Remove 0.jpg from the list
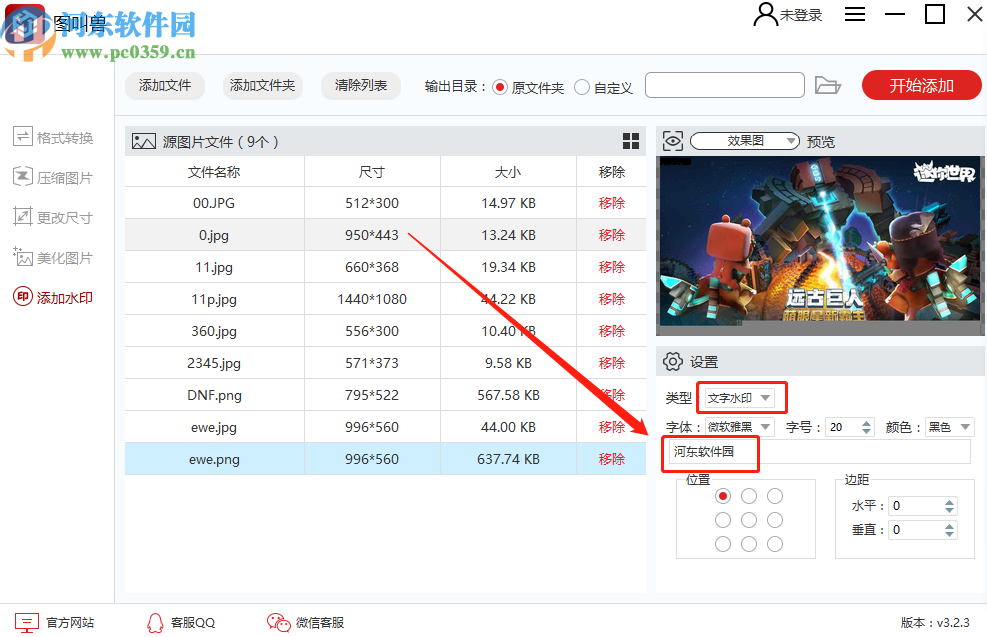The image size is (987, 637). coord(611,235)
